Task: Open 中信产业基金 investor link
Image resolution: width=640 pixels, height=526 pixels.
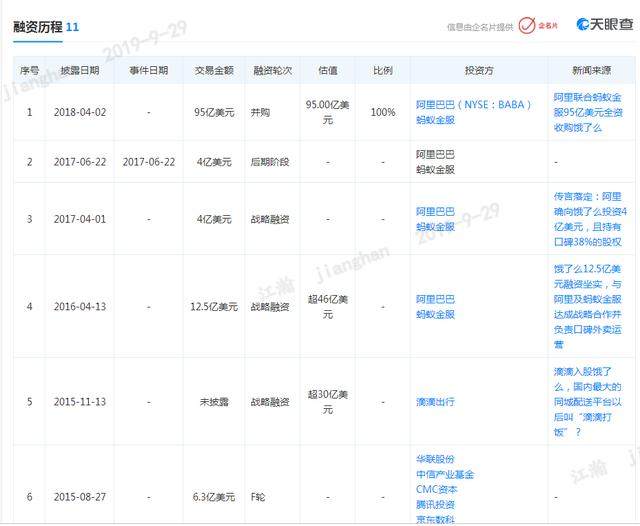Action: pyautogui.click(x=445, y=474)
